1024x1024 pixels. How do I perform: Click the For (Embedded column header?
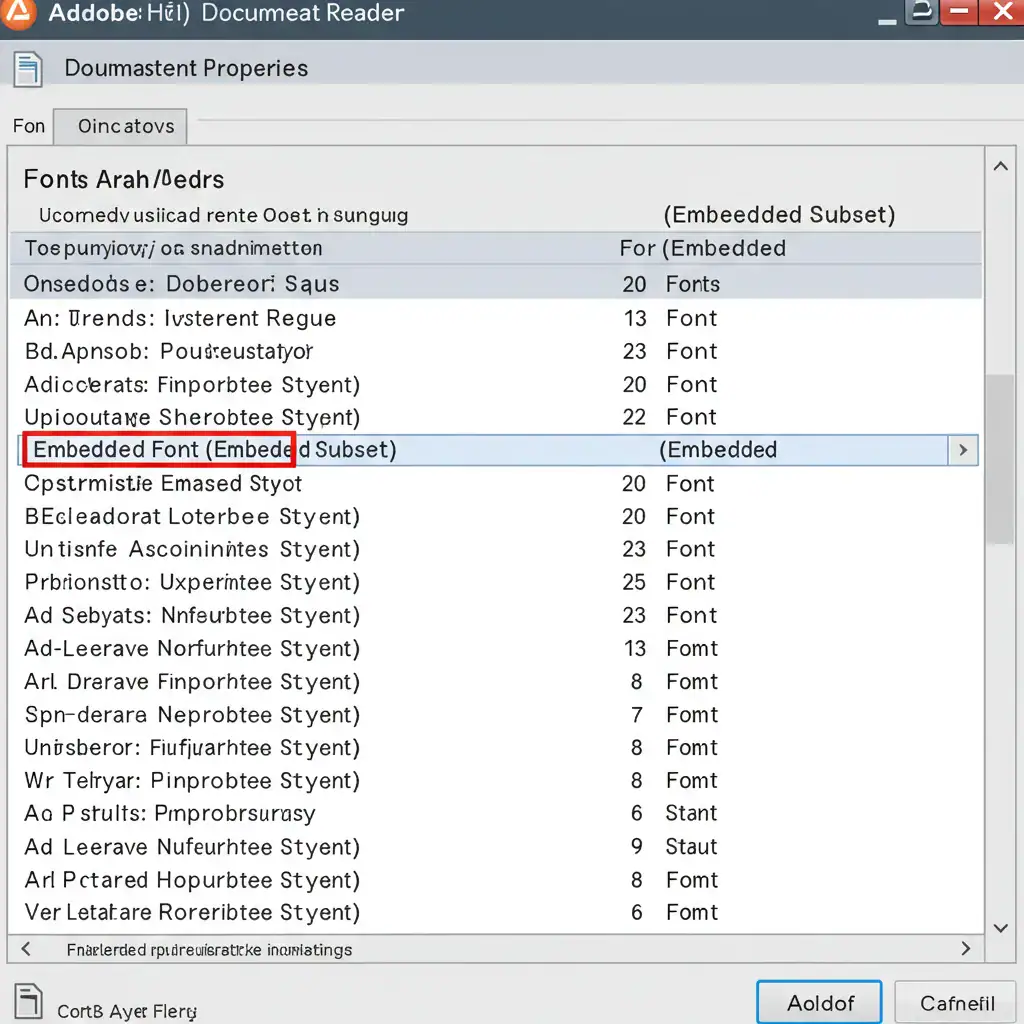coord(703,249)
